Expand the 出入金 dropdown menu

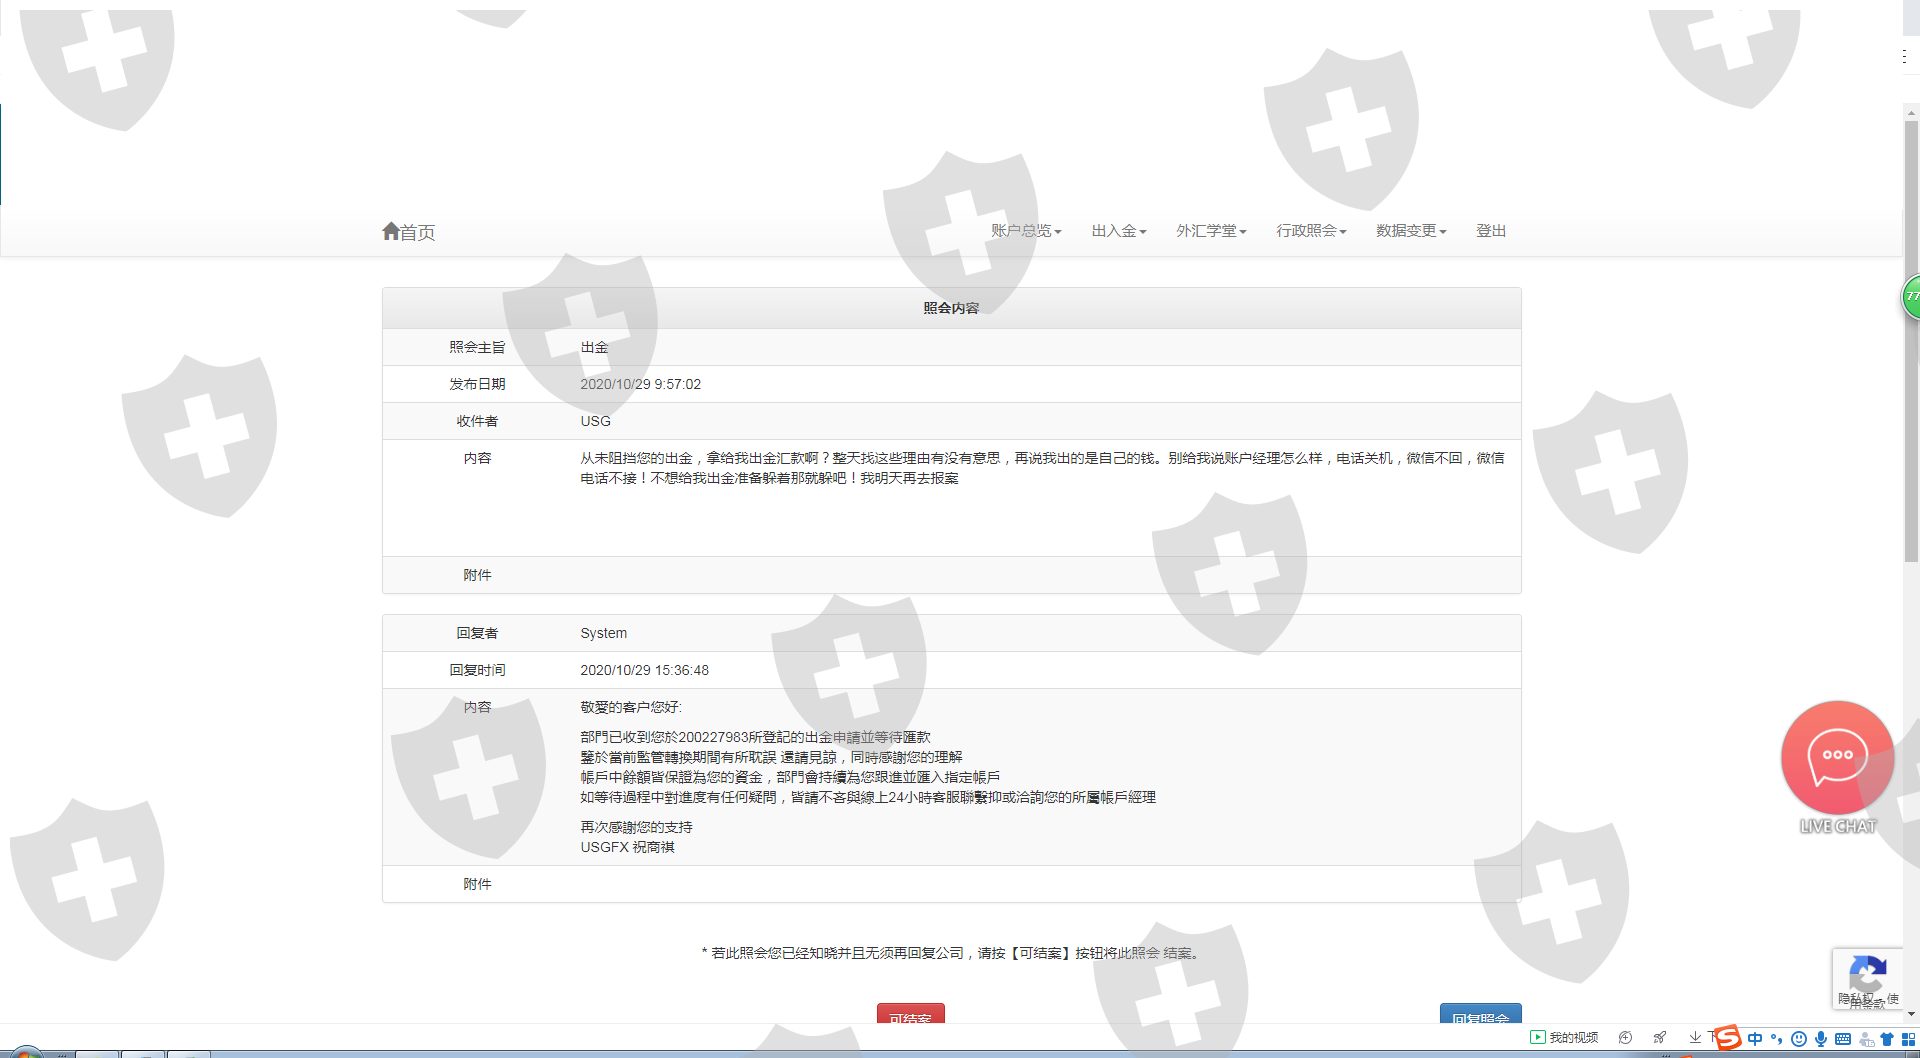coord(1118,231)
